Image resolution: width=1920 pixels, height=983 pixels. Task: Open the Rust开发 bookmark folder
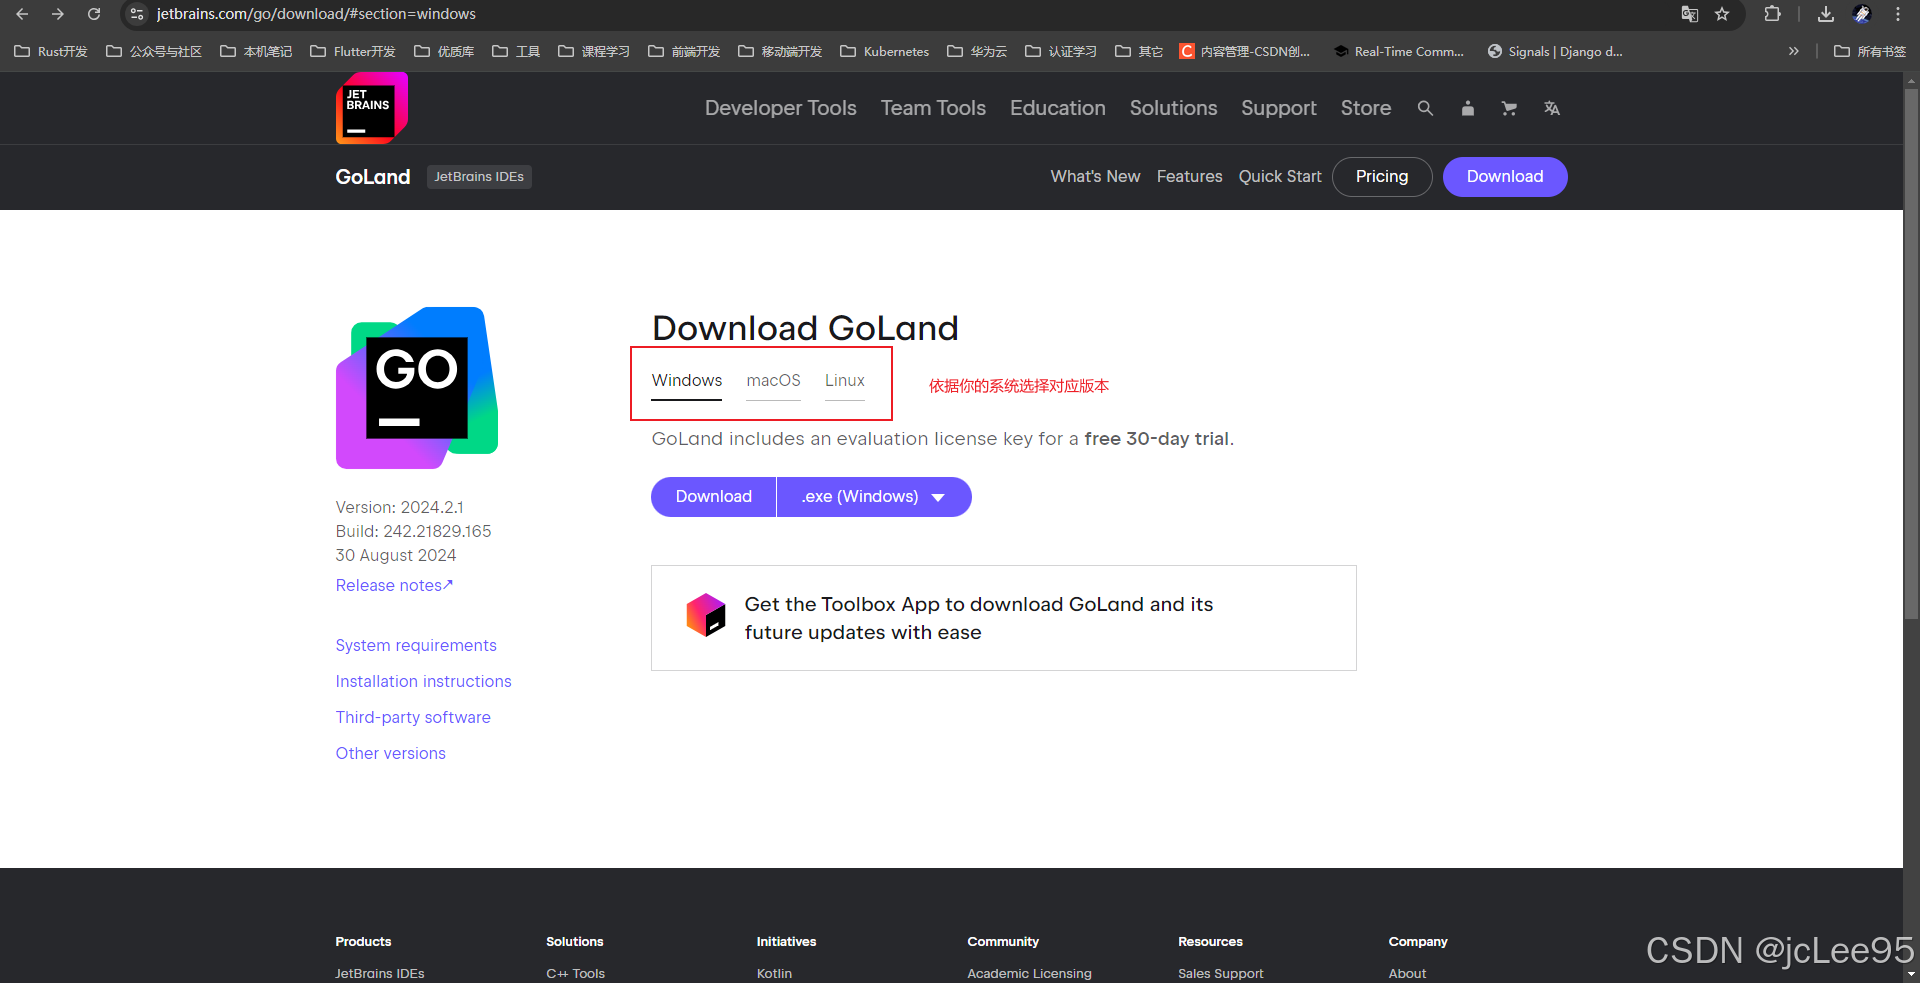pos(51,51)
